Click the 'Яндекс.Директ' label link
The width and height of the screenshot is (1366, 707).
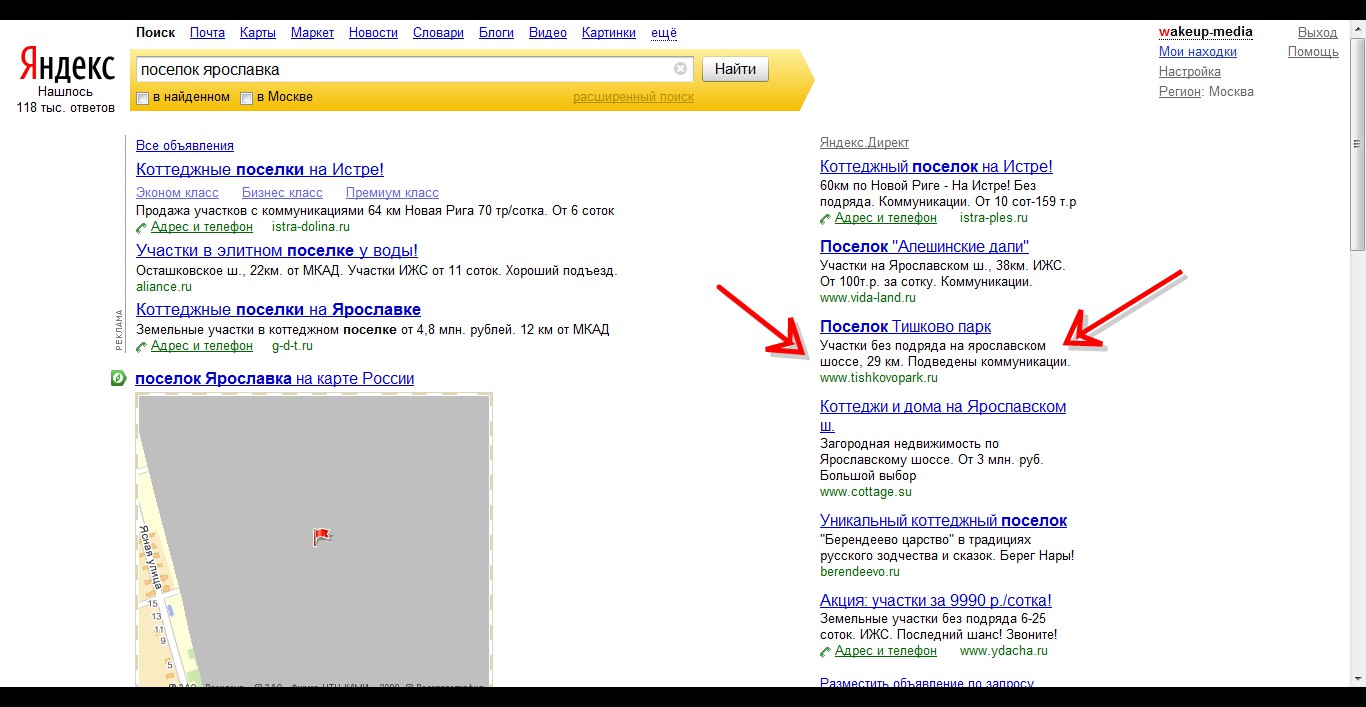pos(864,142)
